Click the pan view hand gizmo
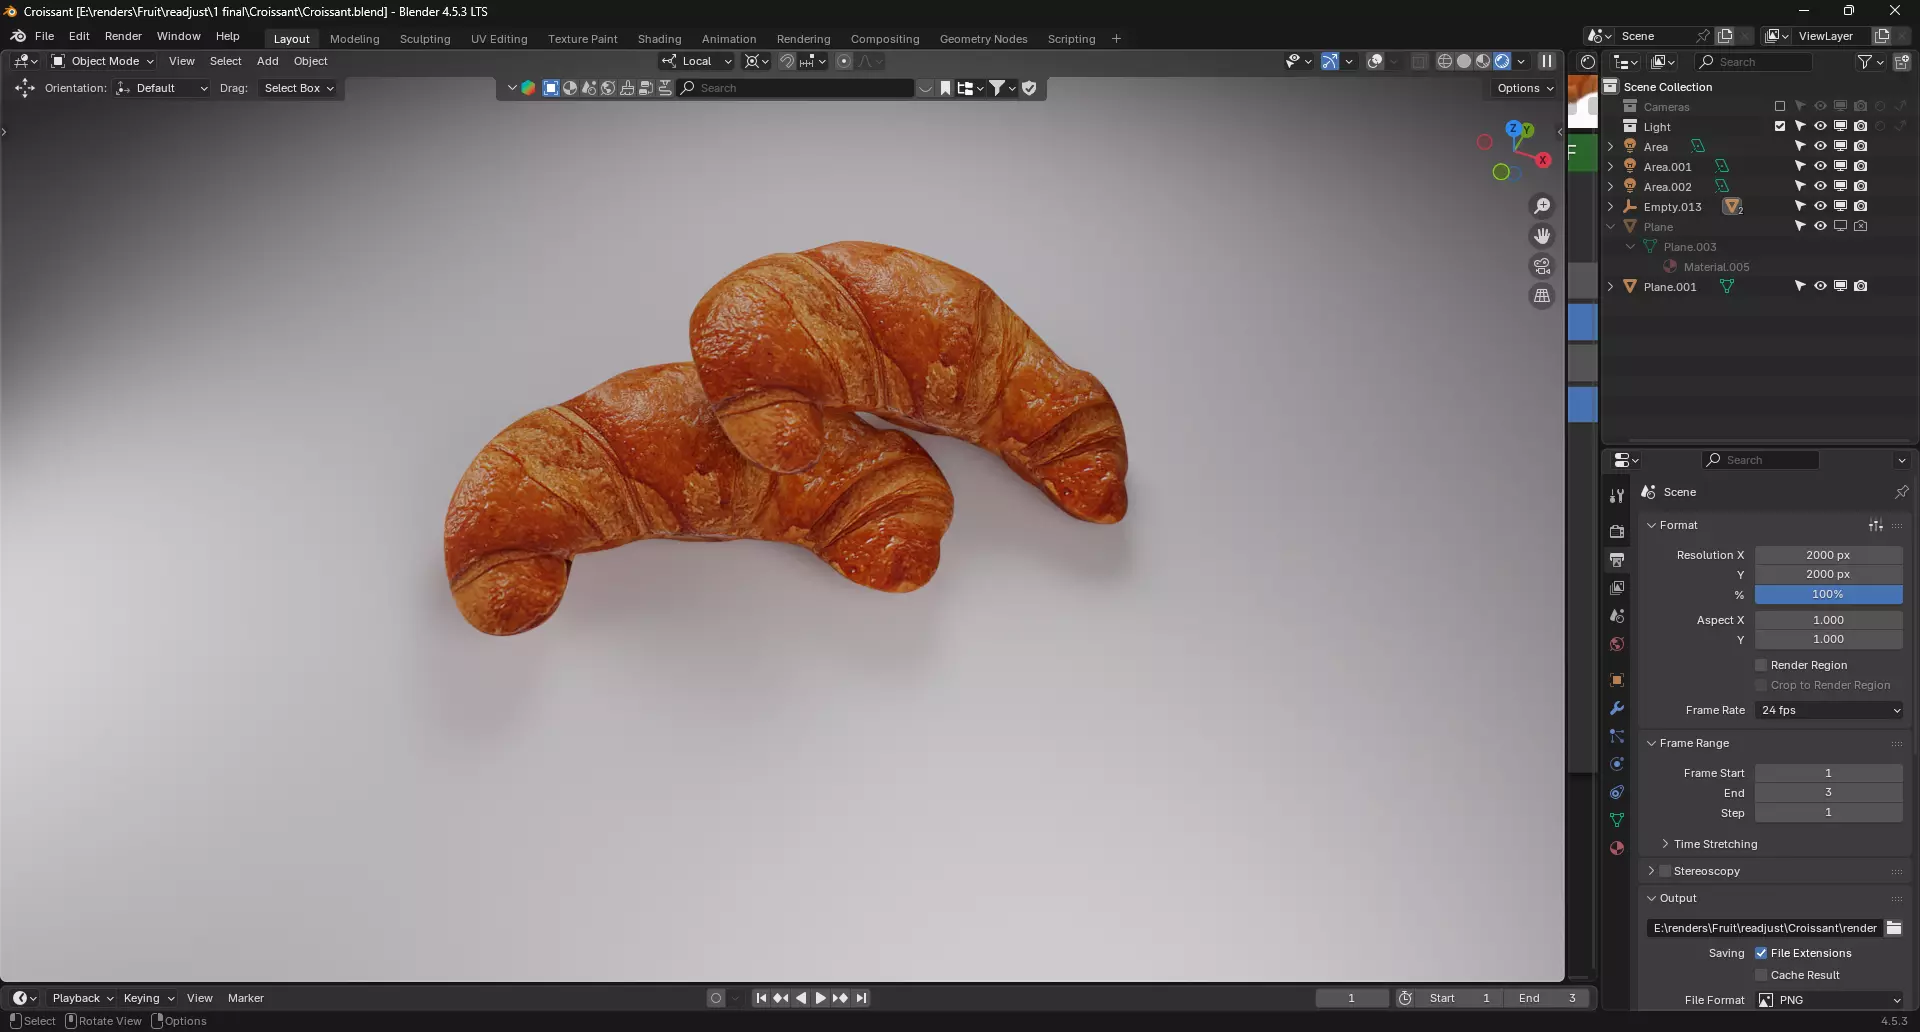The image size is (1920, 1032). click(1543, 236)
